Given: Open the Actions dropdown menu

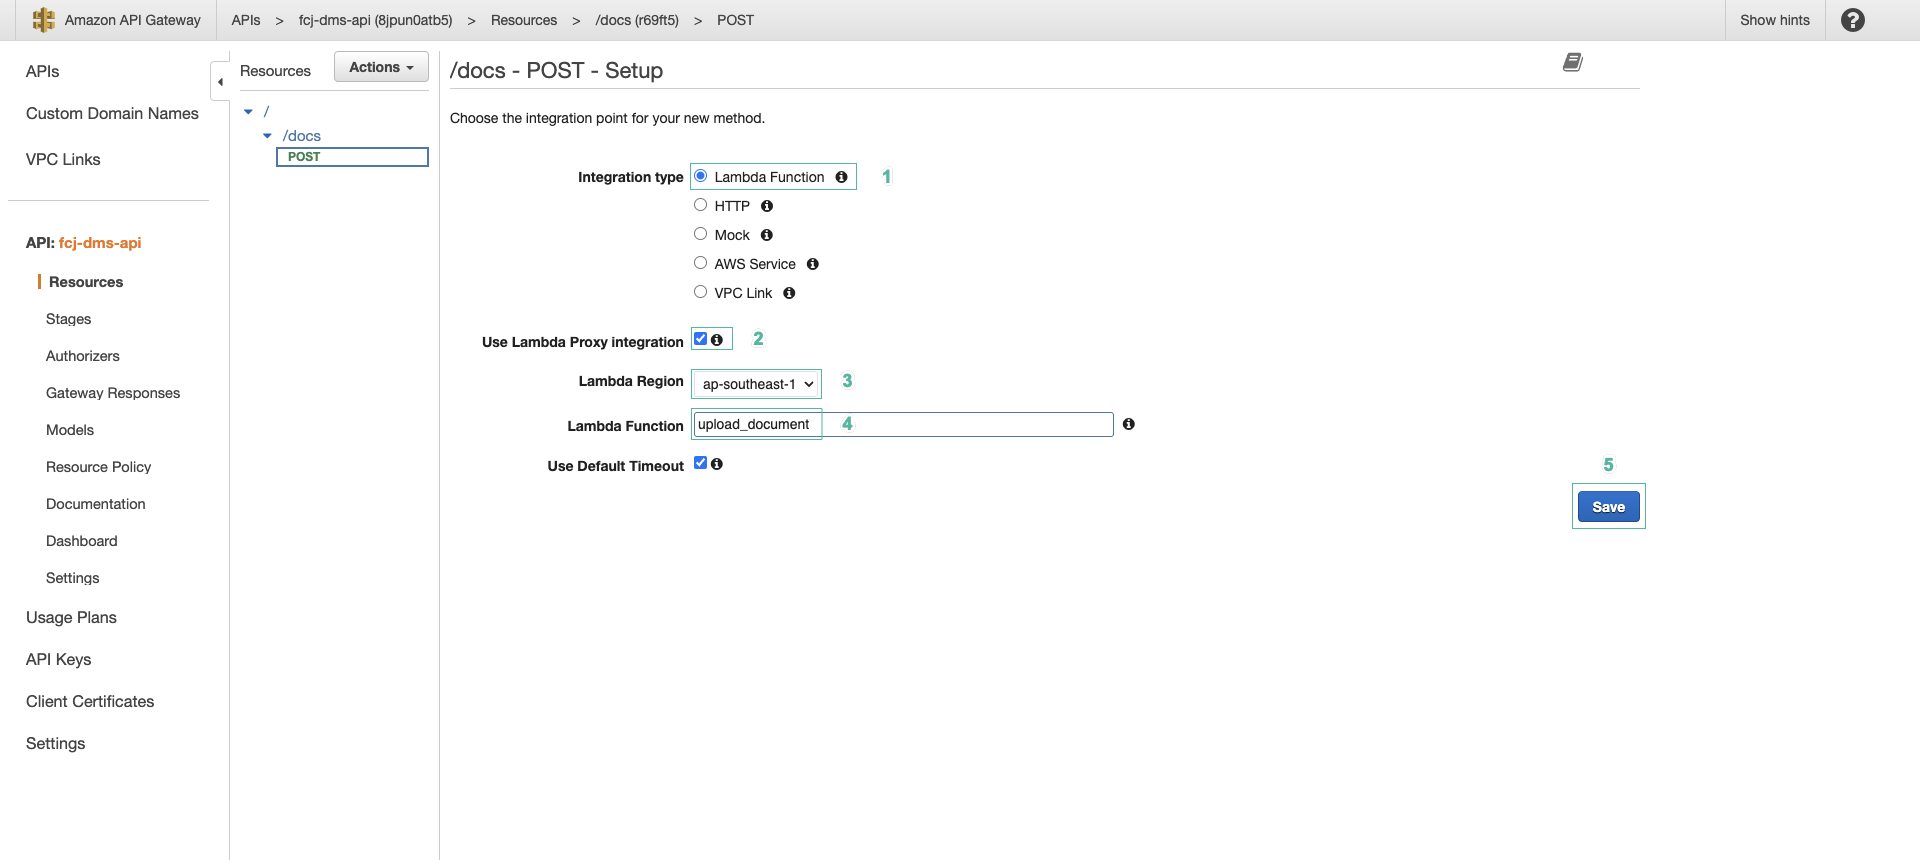Looking at the screenshot, I should pyautogui.click(x=381, y=67).
